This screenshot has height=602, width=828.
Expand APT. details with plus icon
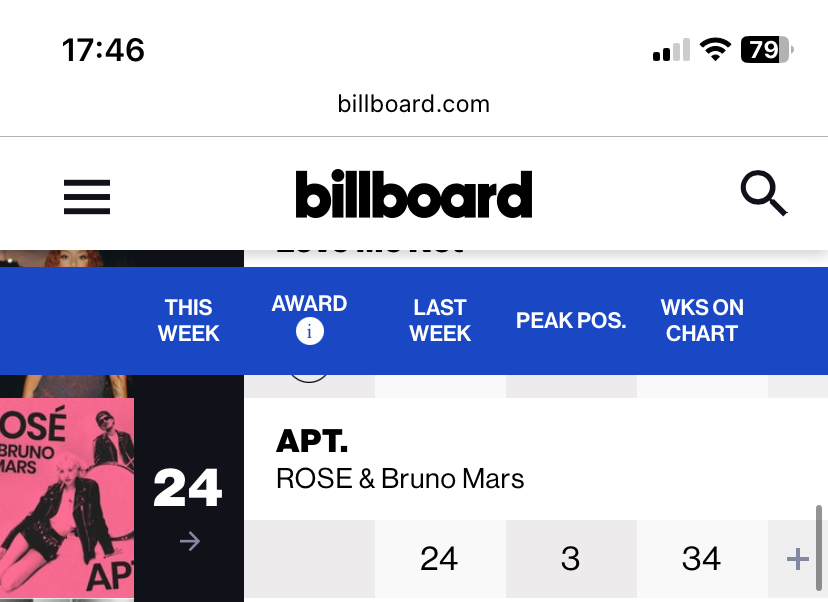(x=797, y=559)
